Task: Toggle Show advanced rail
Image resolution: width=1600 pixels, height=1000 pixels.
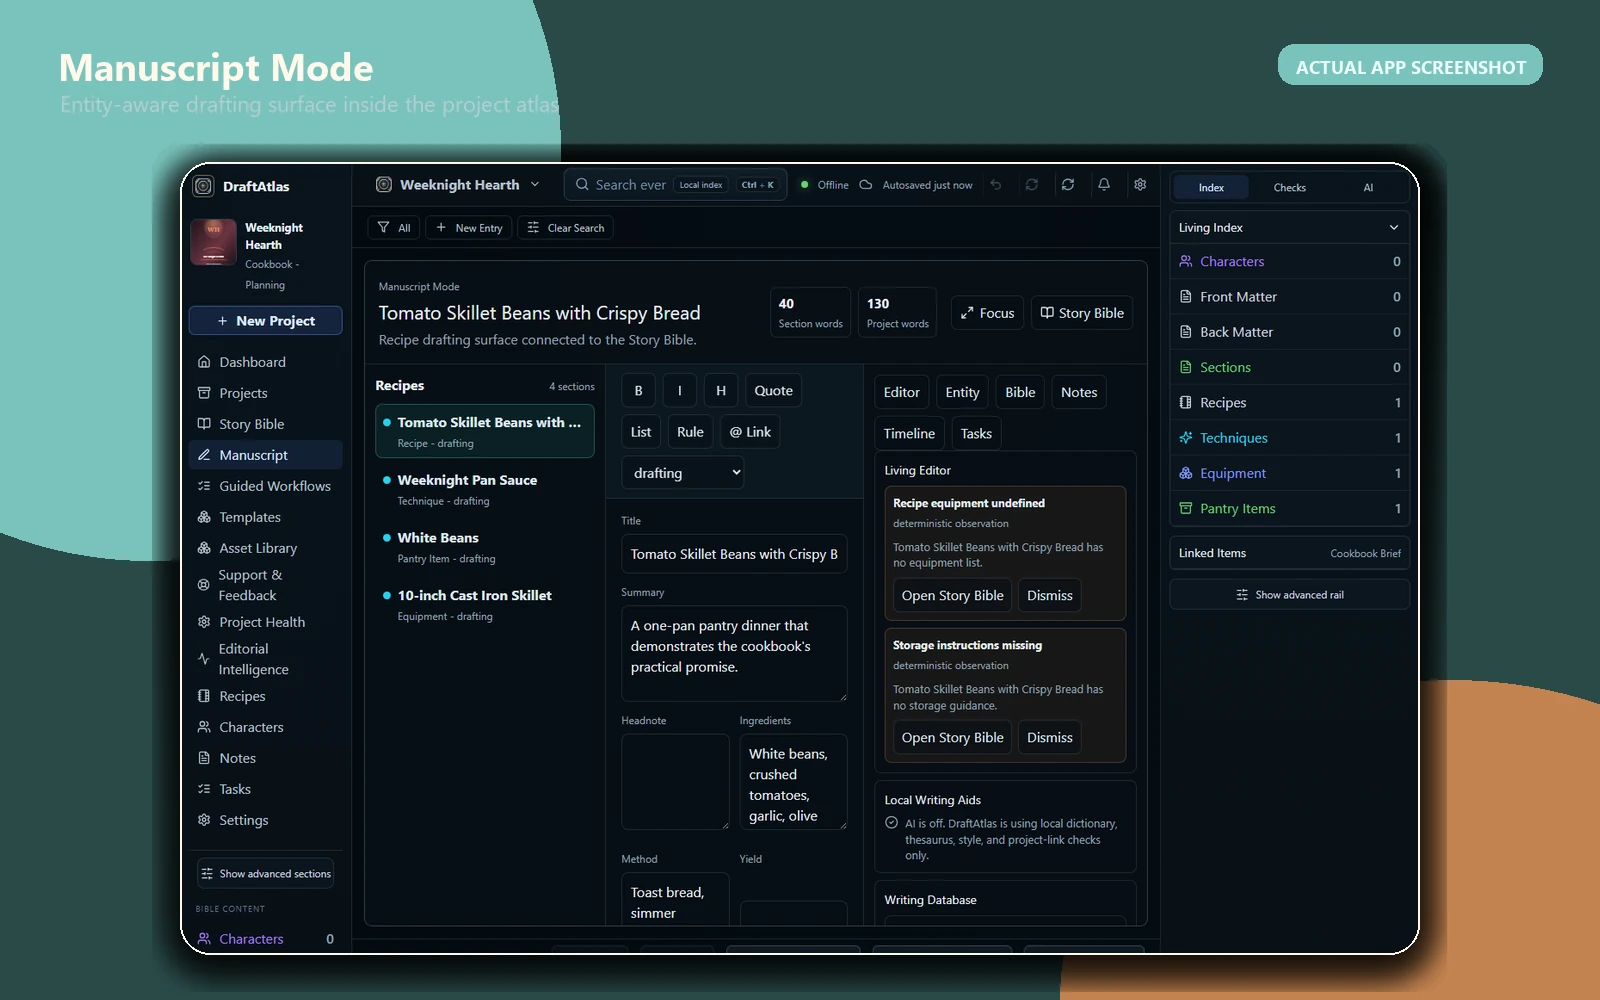Action: click(1289, 595)
